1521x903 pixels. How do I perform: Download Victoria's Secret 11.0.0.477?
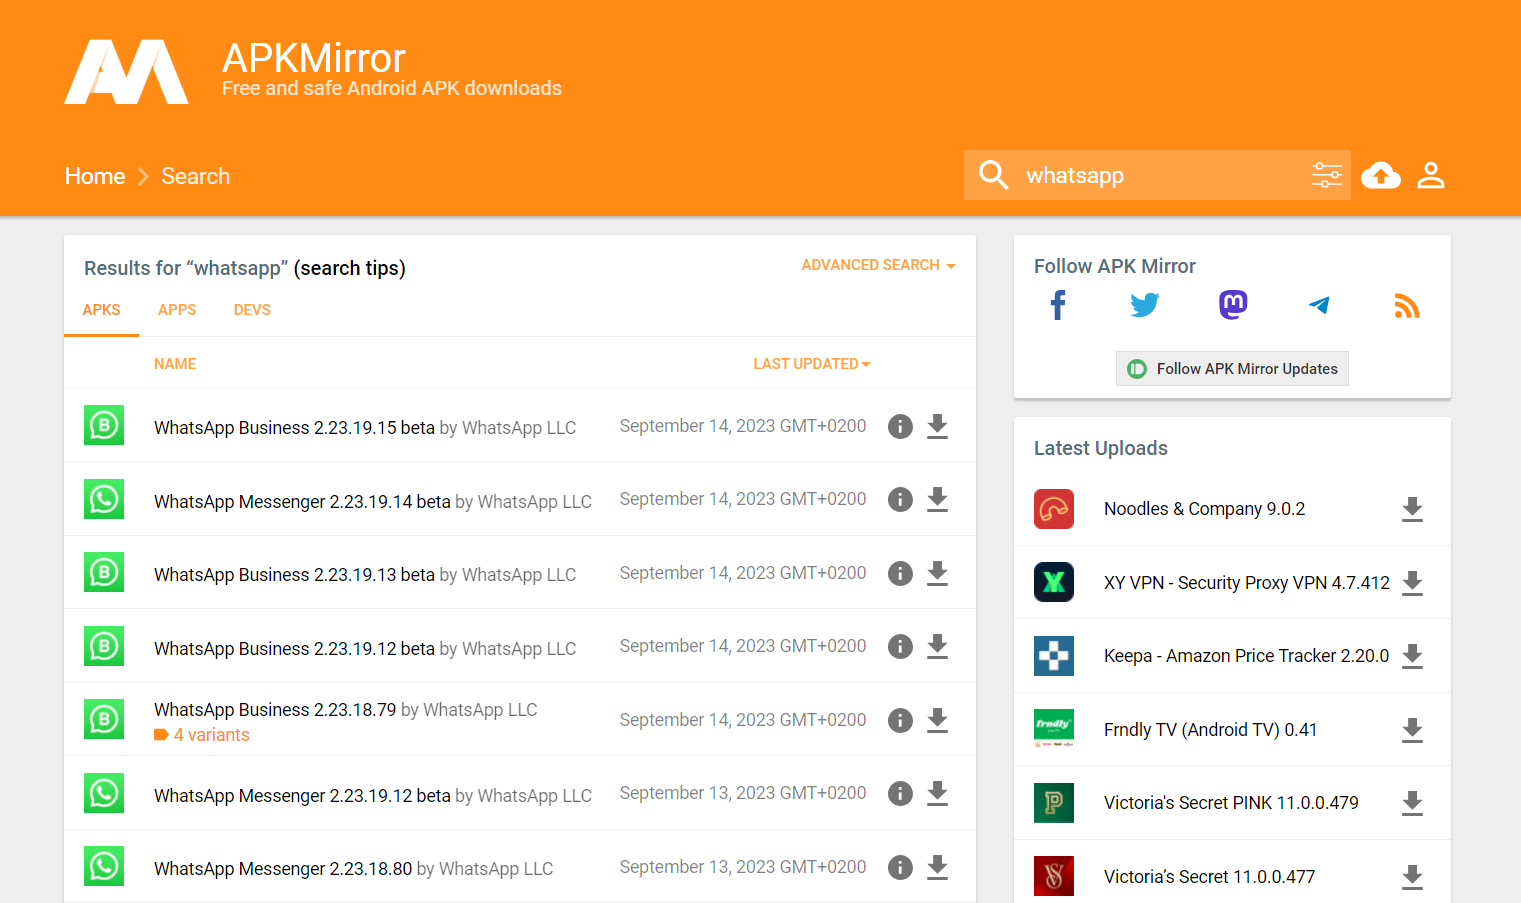tap(1412, 877)
